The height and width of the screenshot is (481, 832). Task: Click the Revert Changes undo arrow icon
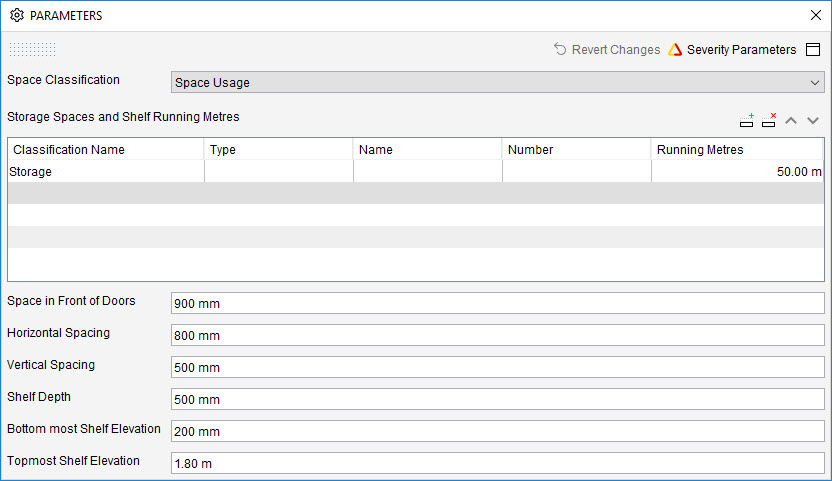click(x=560, y=49)
